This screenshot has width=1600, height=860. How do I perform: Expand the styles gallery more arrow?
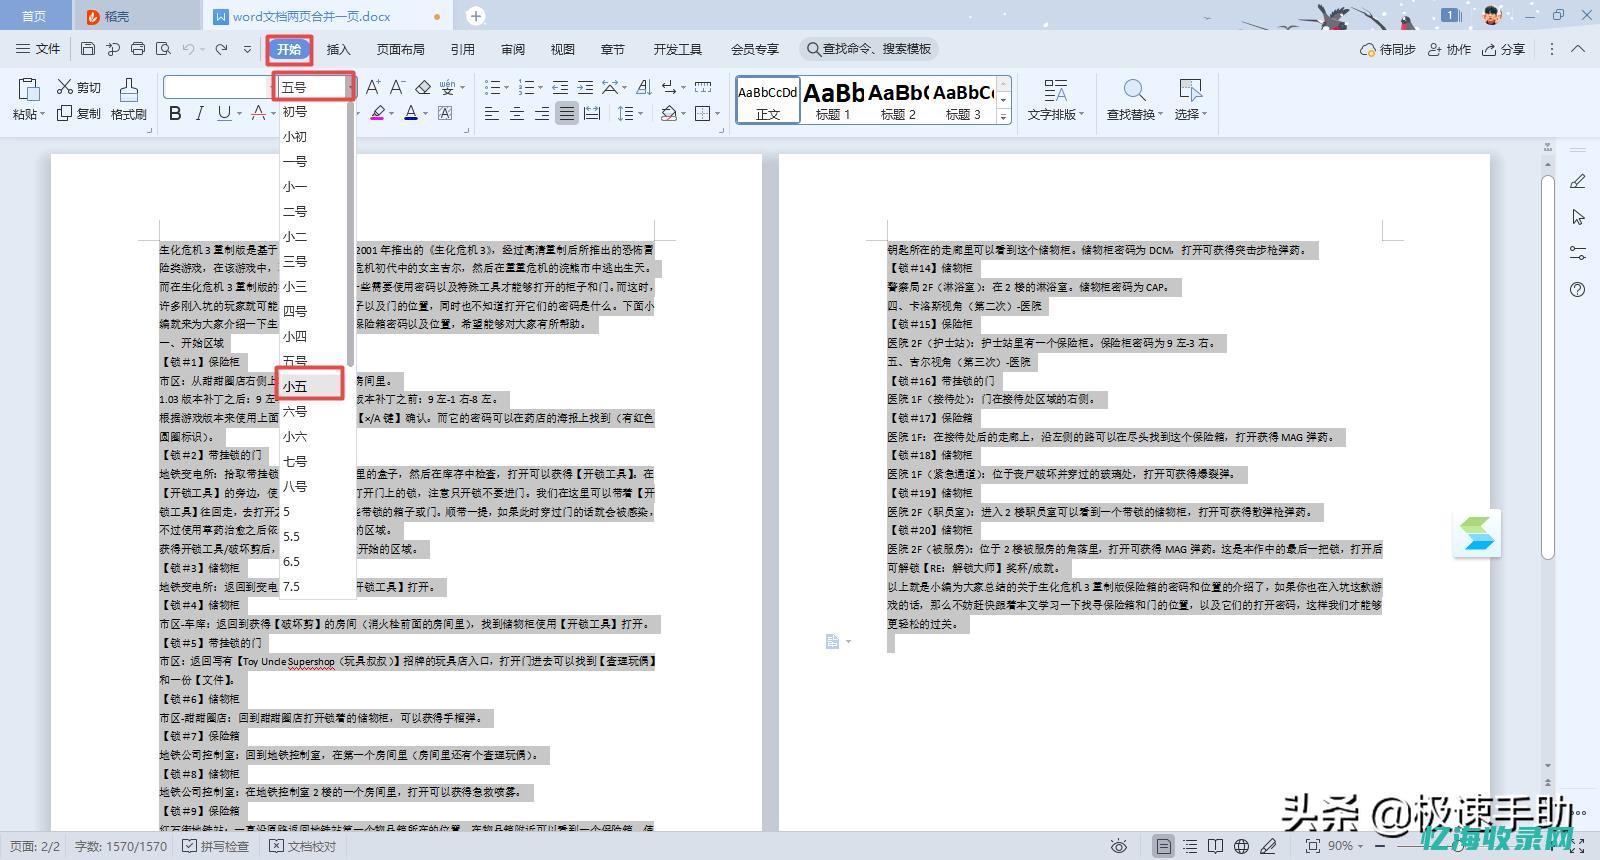[1003, 116]
